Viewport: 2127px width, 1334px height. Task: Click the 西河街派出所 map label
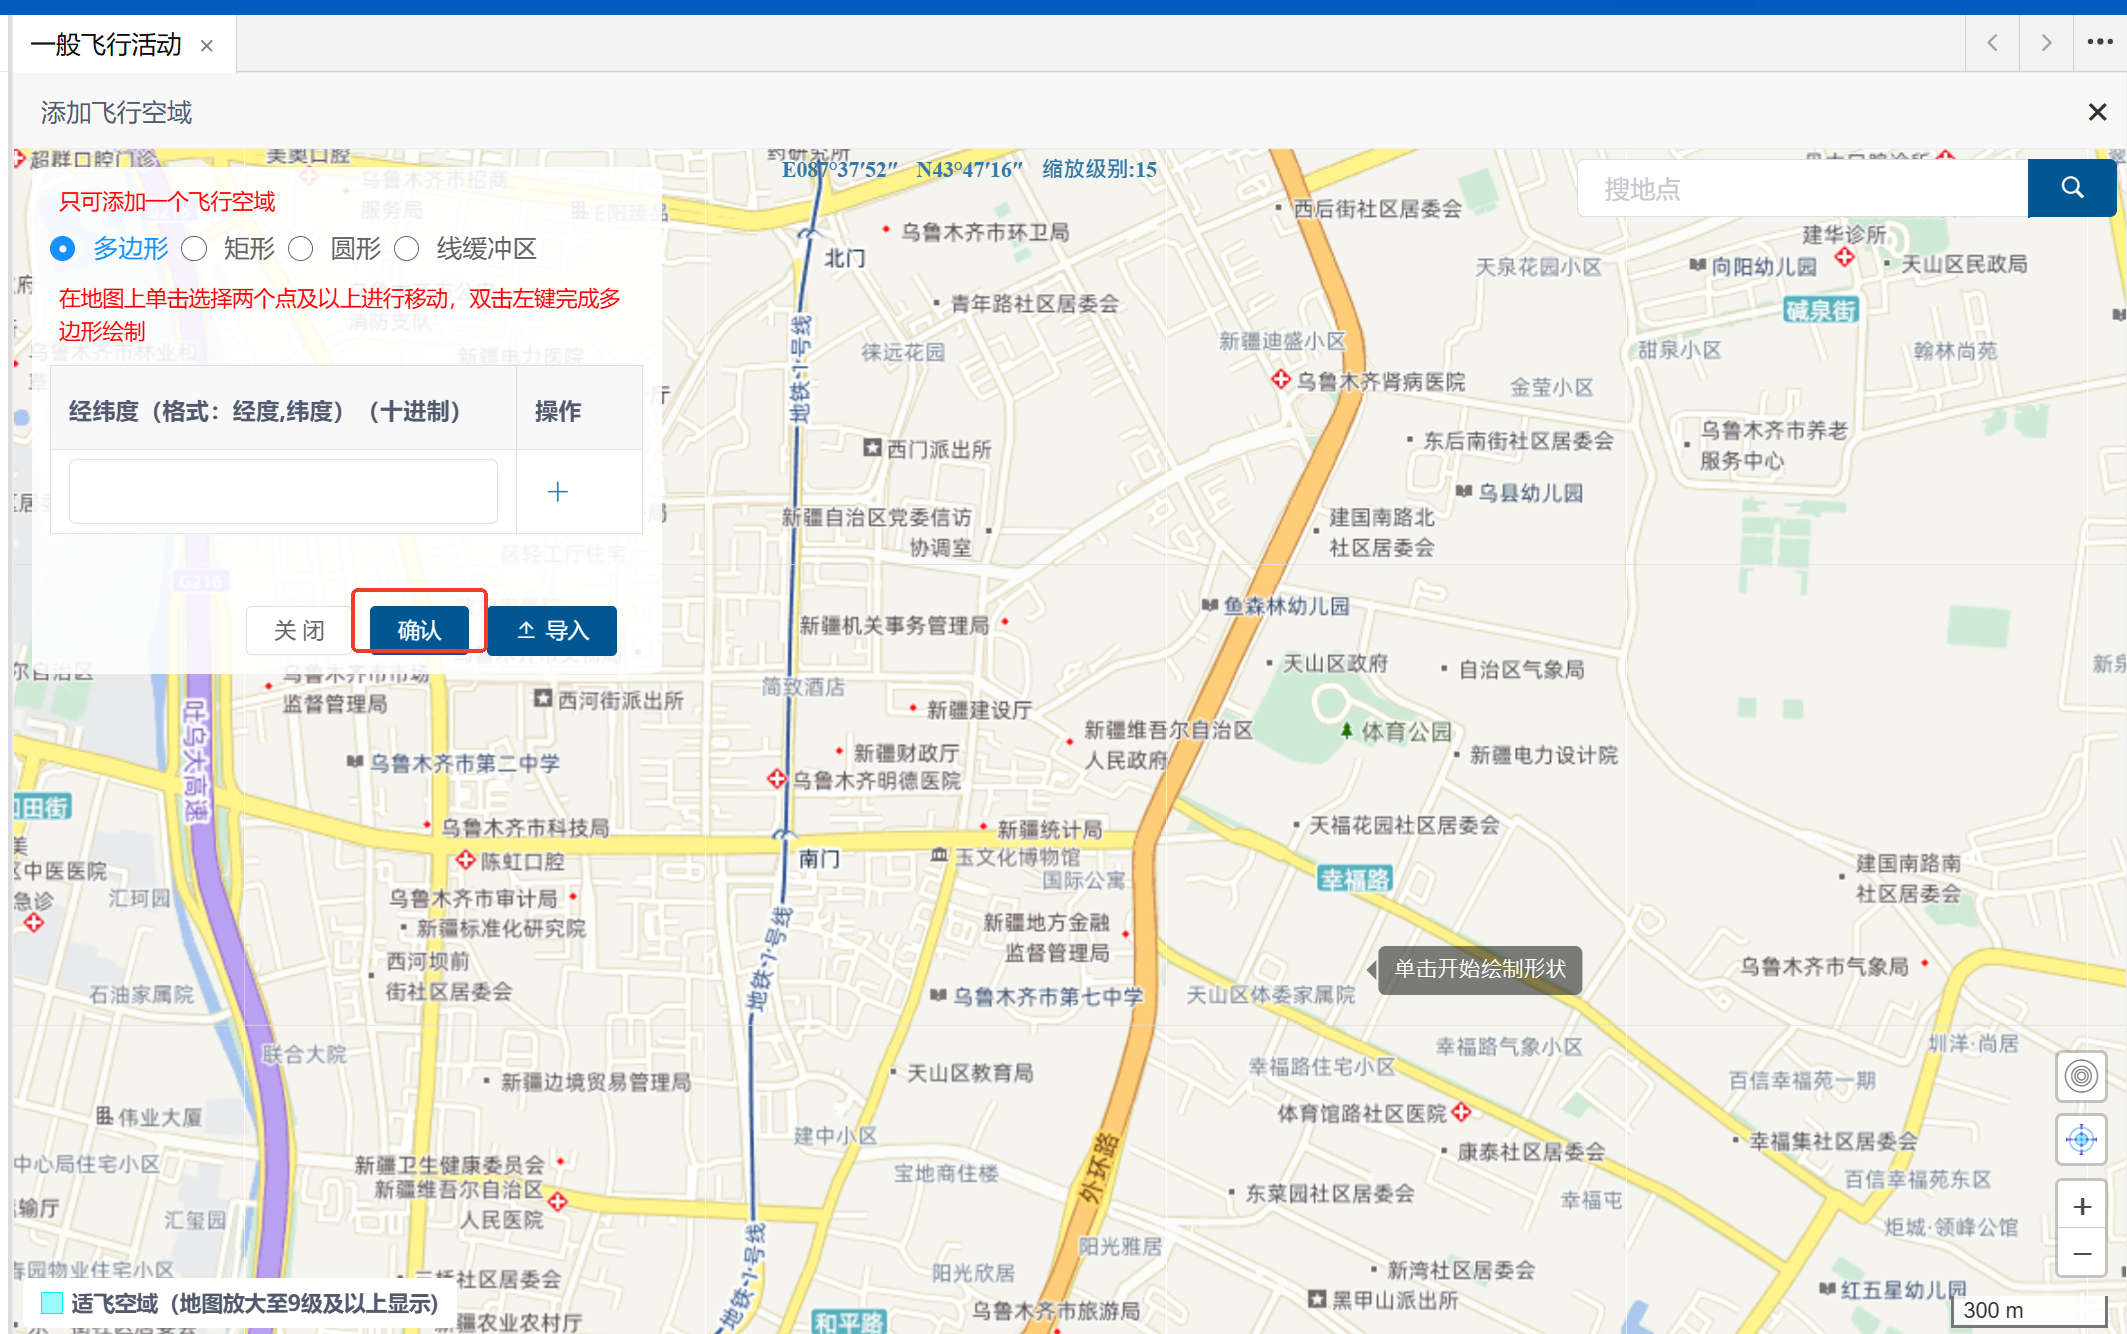(620, 700)
